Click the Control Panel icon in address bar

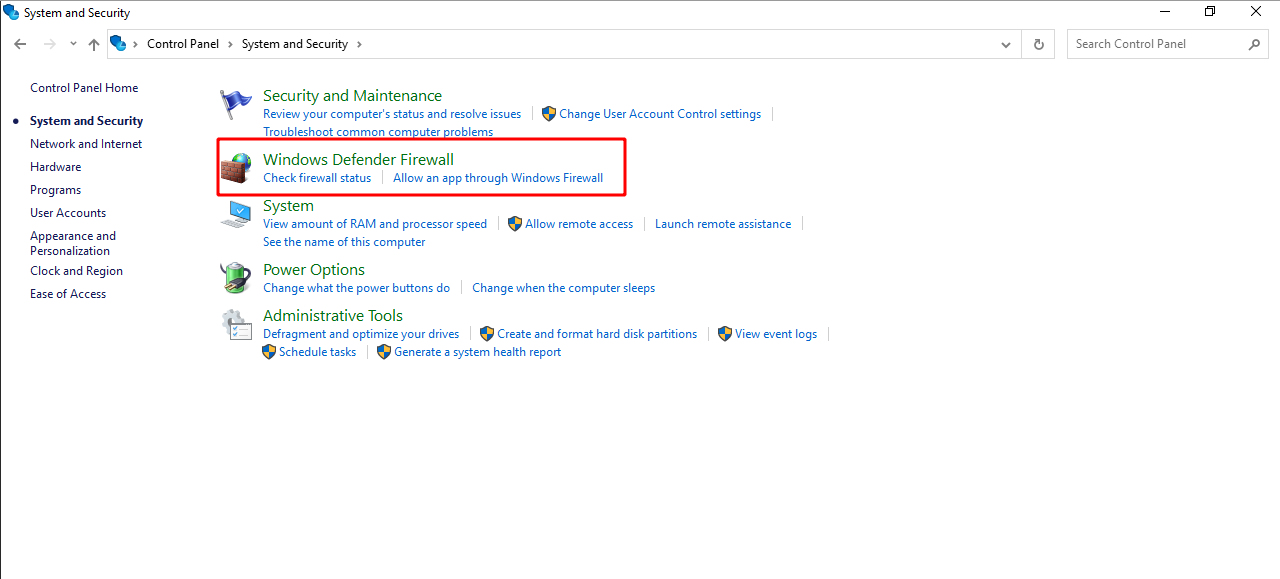point(119,44)
